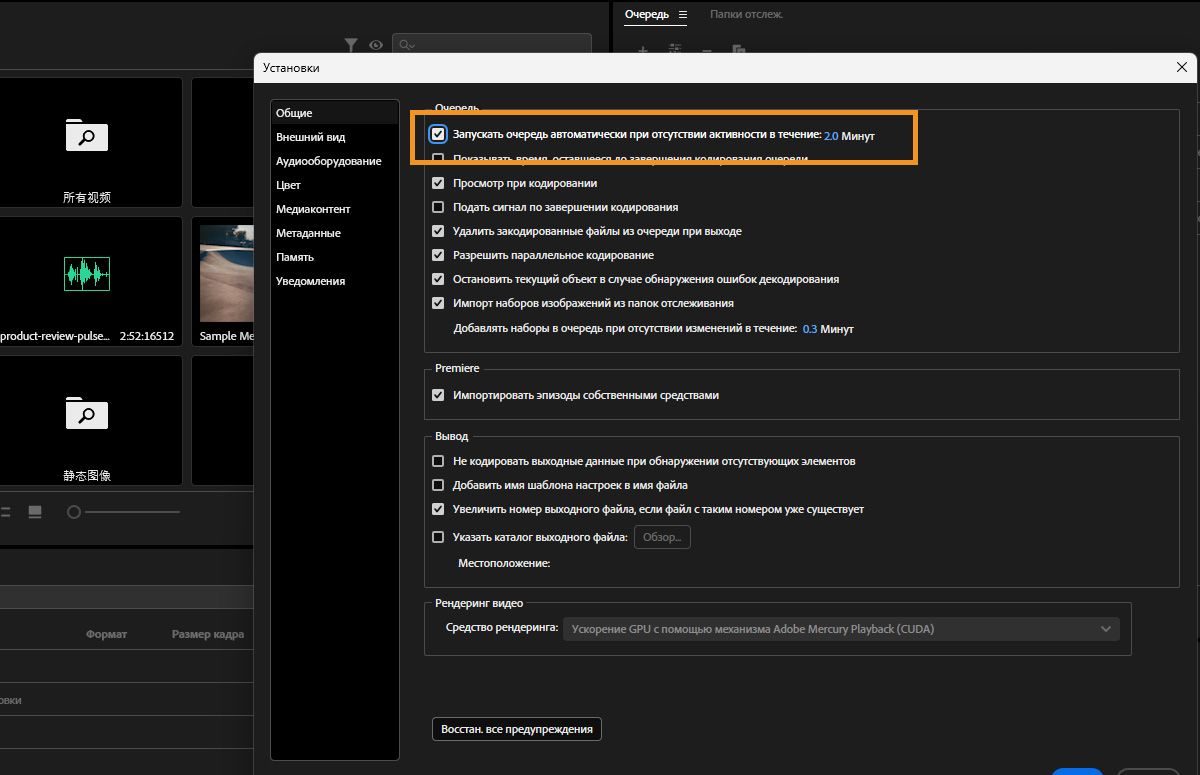Screen dimensions: 1200x775
Task: Toggle the eye icon beside the search field
Action: 376,45
